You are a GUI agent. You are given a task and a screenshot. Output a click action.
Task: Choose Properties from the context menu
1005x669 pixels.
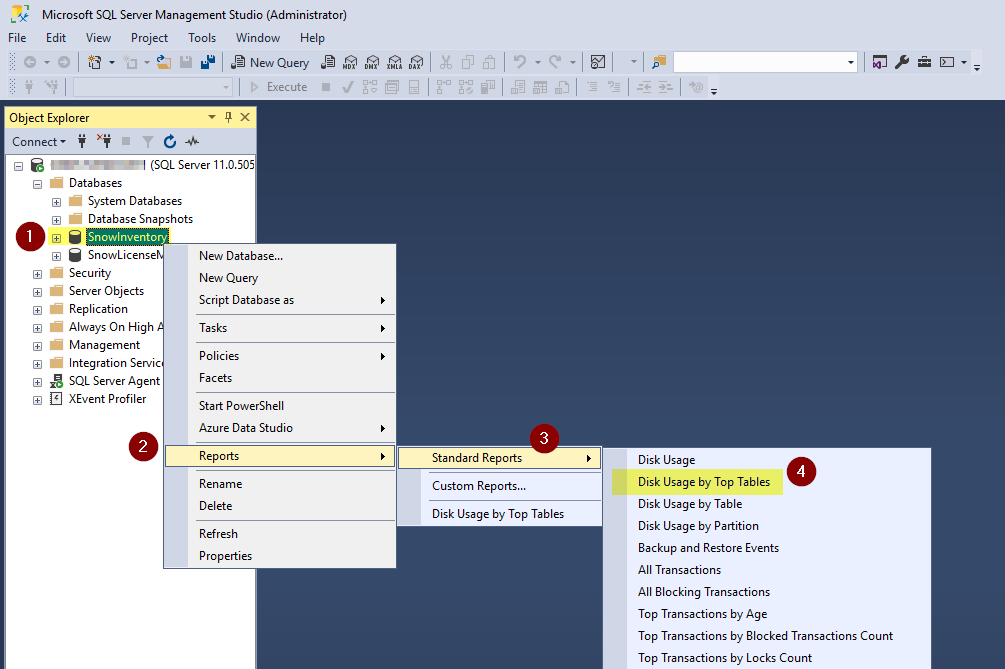(280, 556)
